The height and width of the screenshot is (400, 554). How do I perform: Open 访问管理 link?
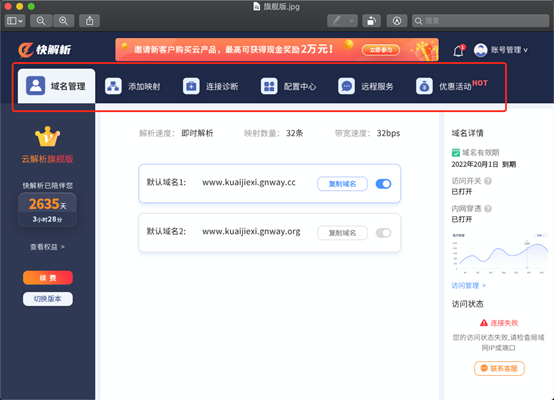pyautogui.click(x=468, y=286)
